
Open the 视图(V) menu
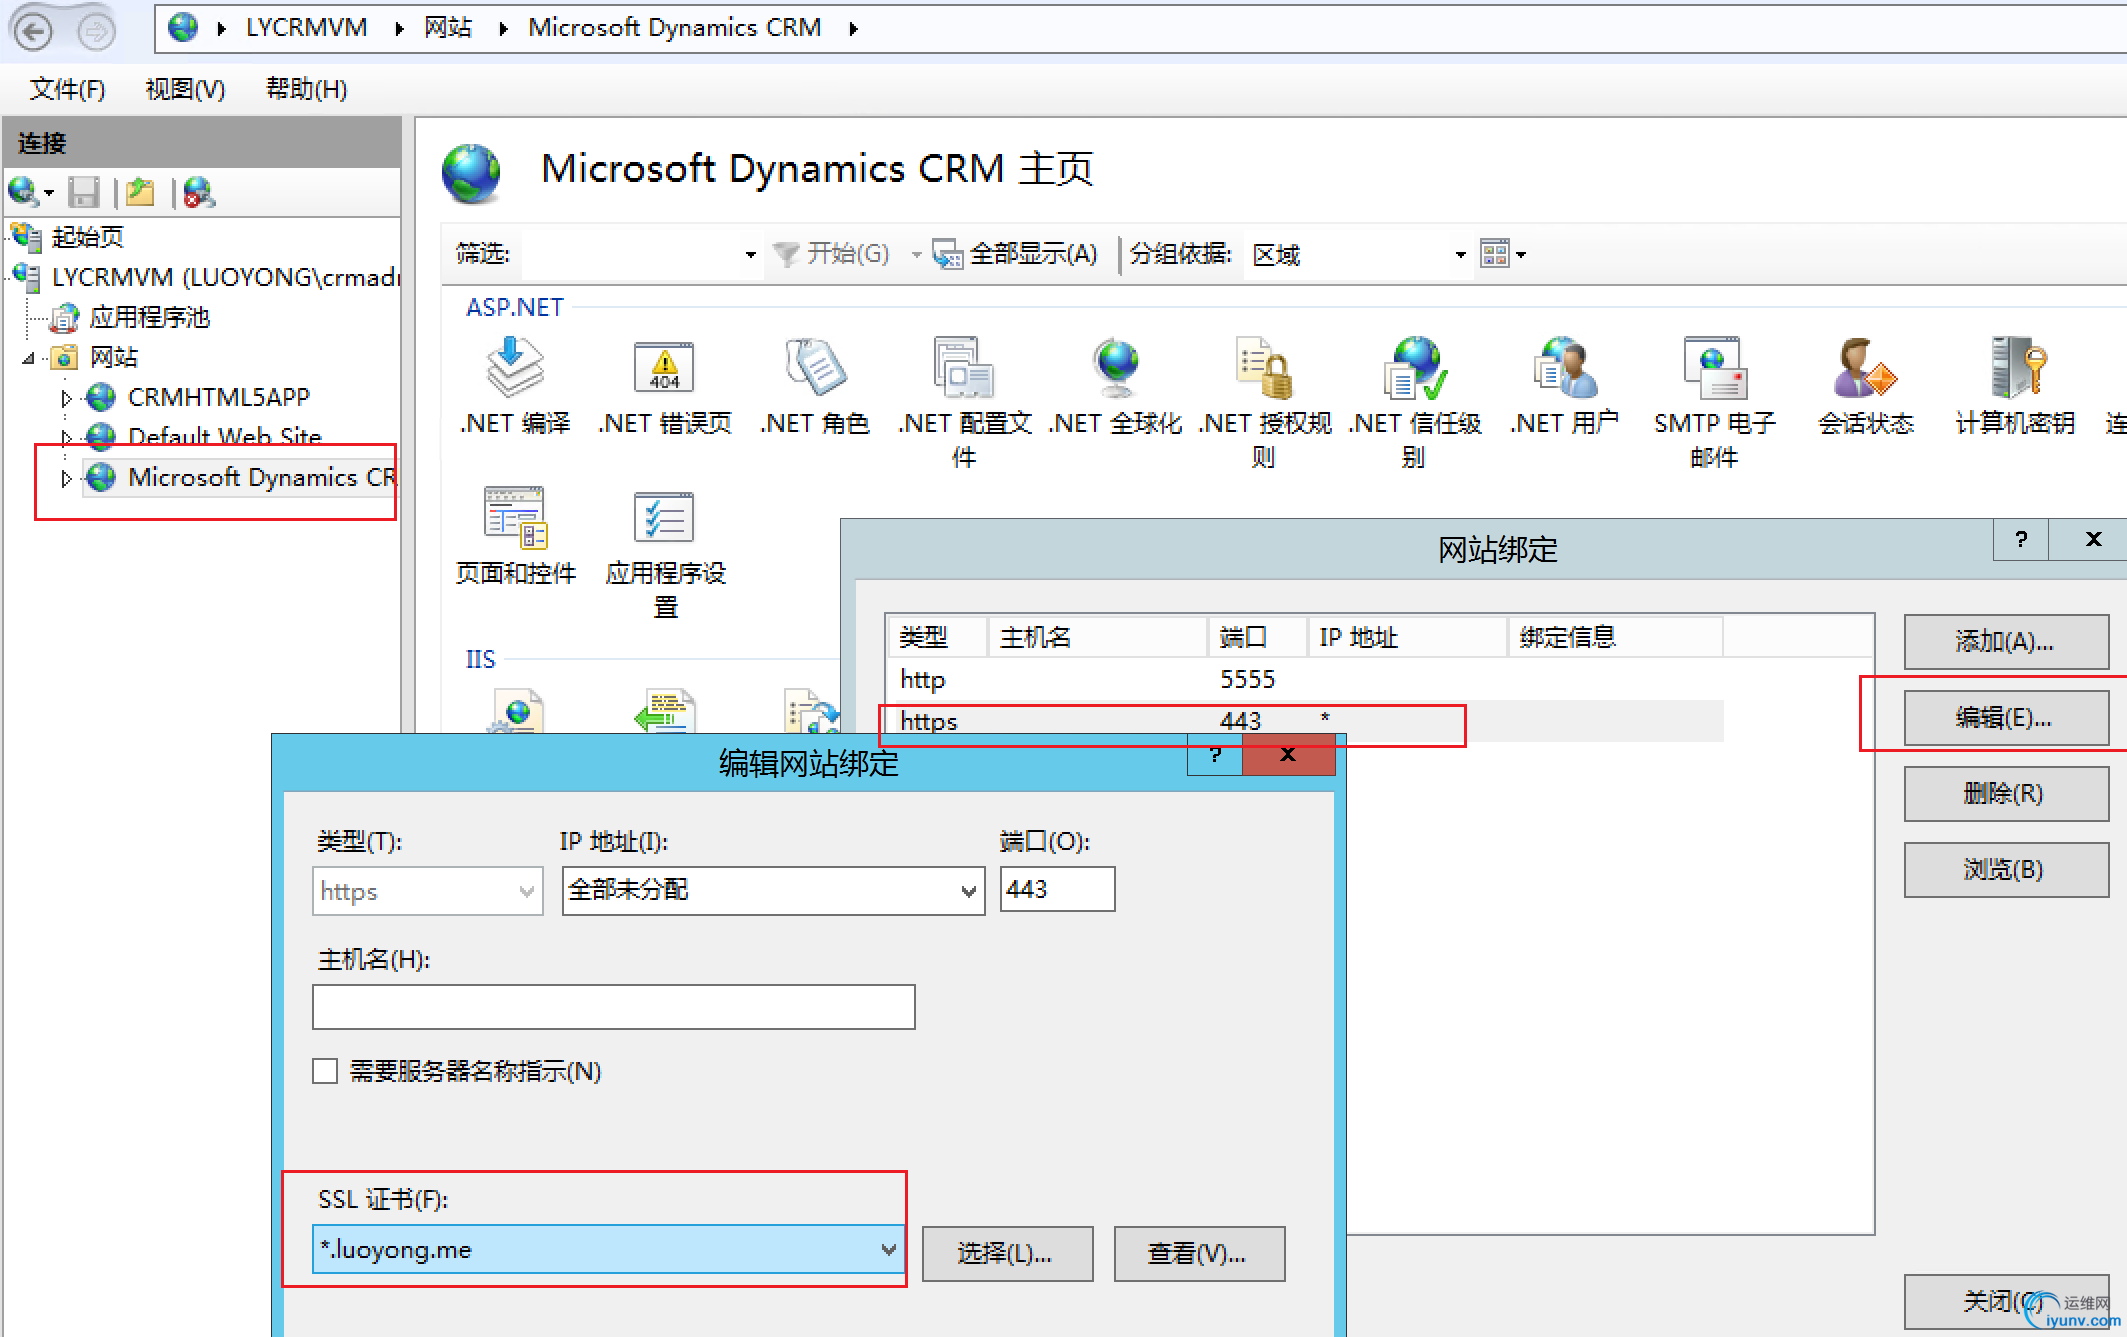[185, 89]
